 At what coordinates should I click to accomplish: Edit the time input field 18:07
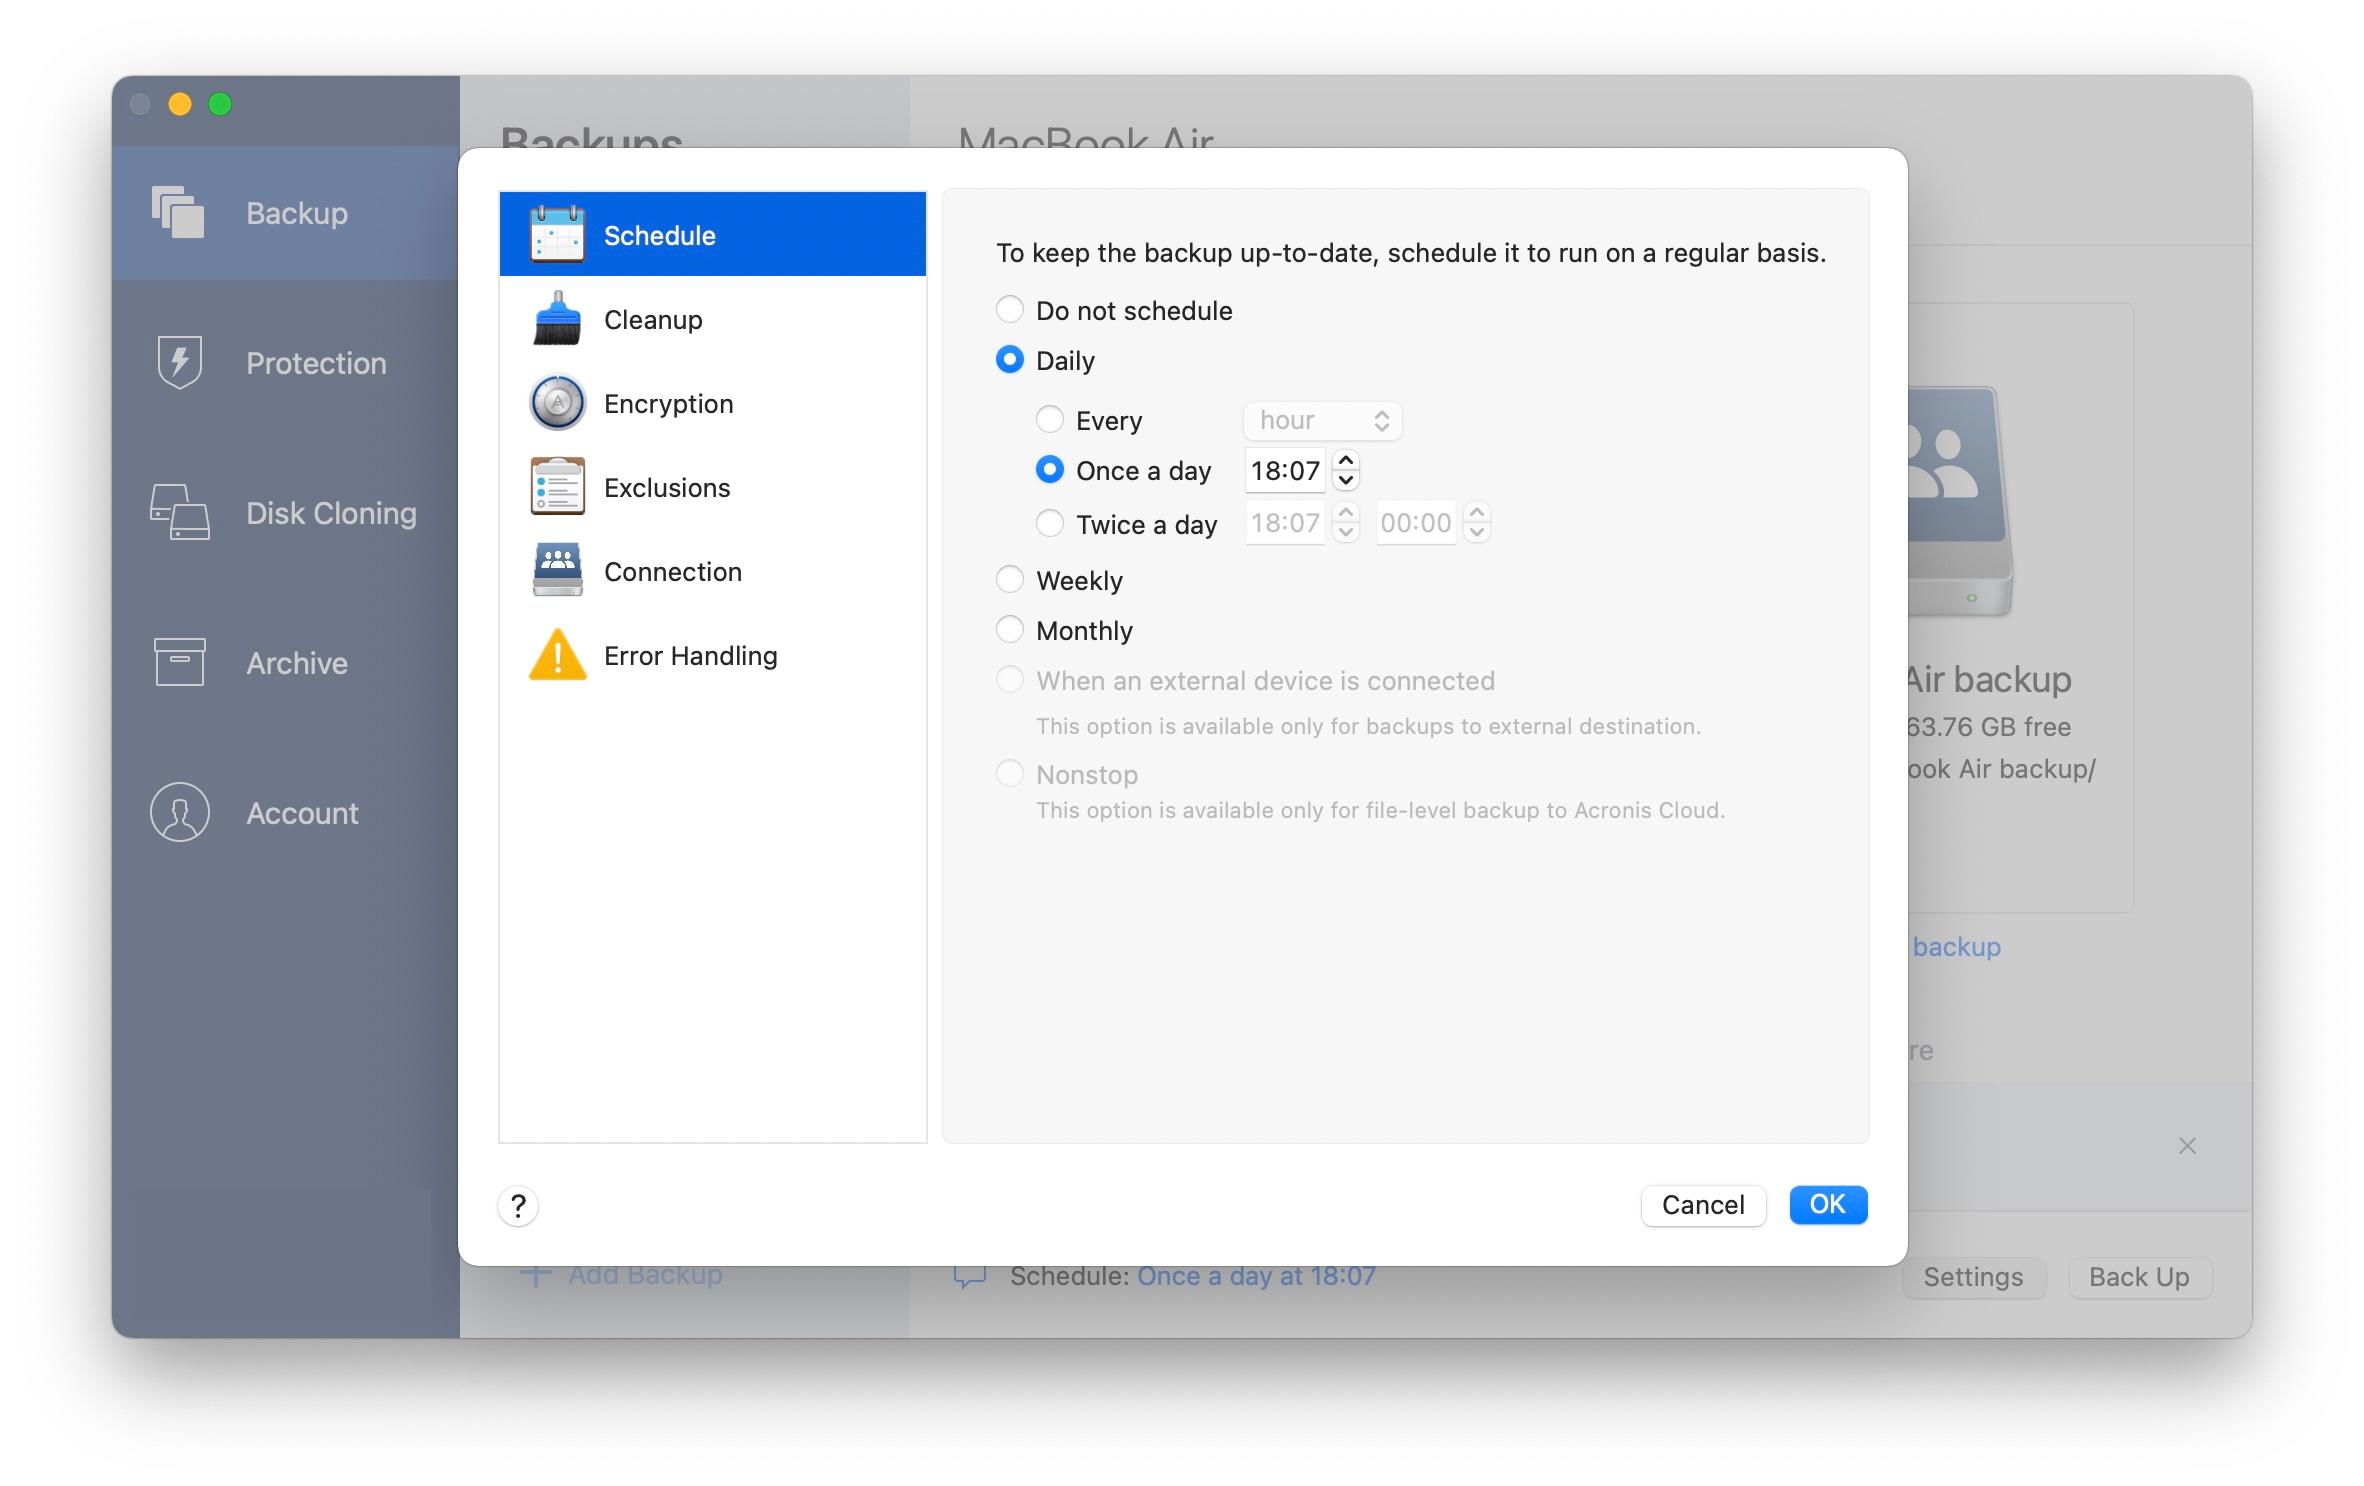tap(1284, 471)
